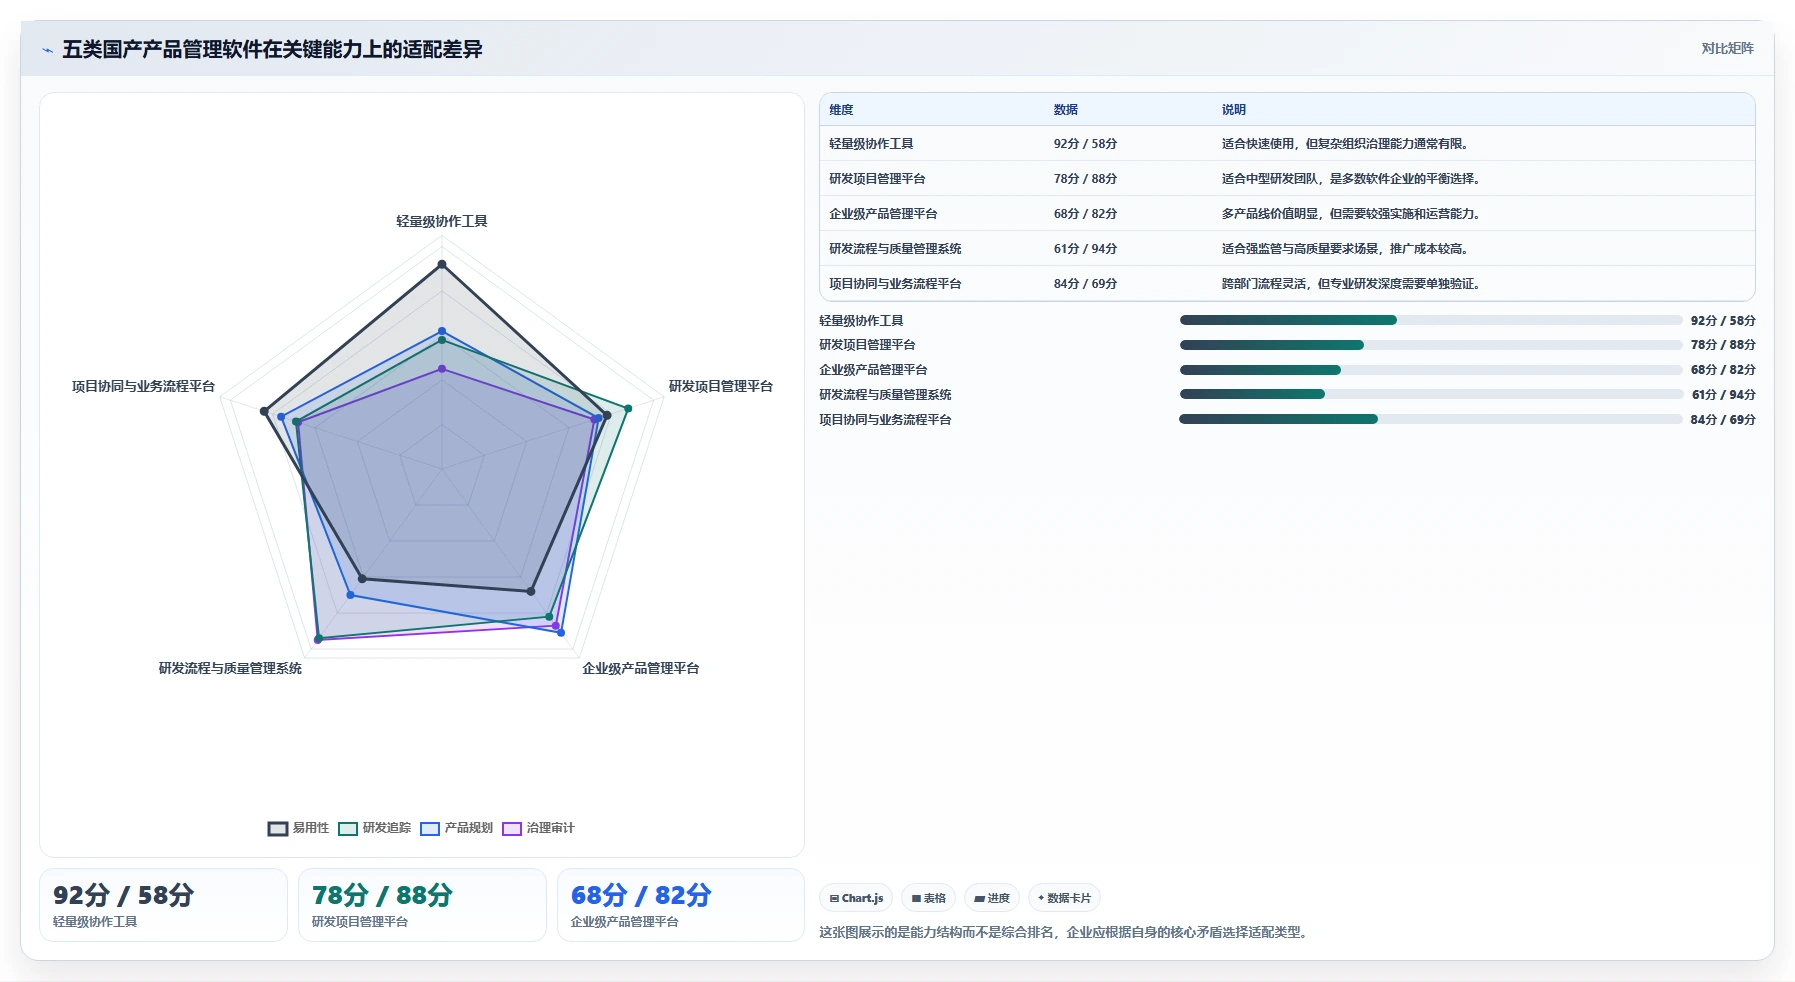Click the 企业级产品管理平台 radar axis label
1795x982 pixels.
(641, 668)
